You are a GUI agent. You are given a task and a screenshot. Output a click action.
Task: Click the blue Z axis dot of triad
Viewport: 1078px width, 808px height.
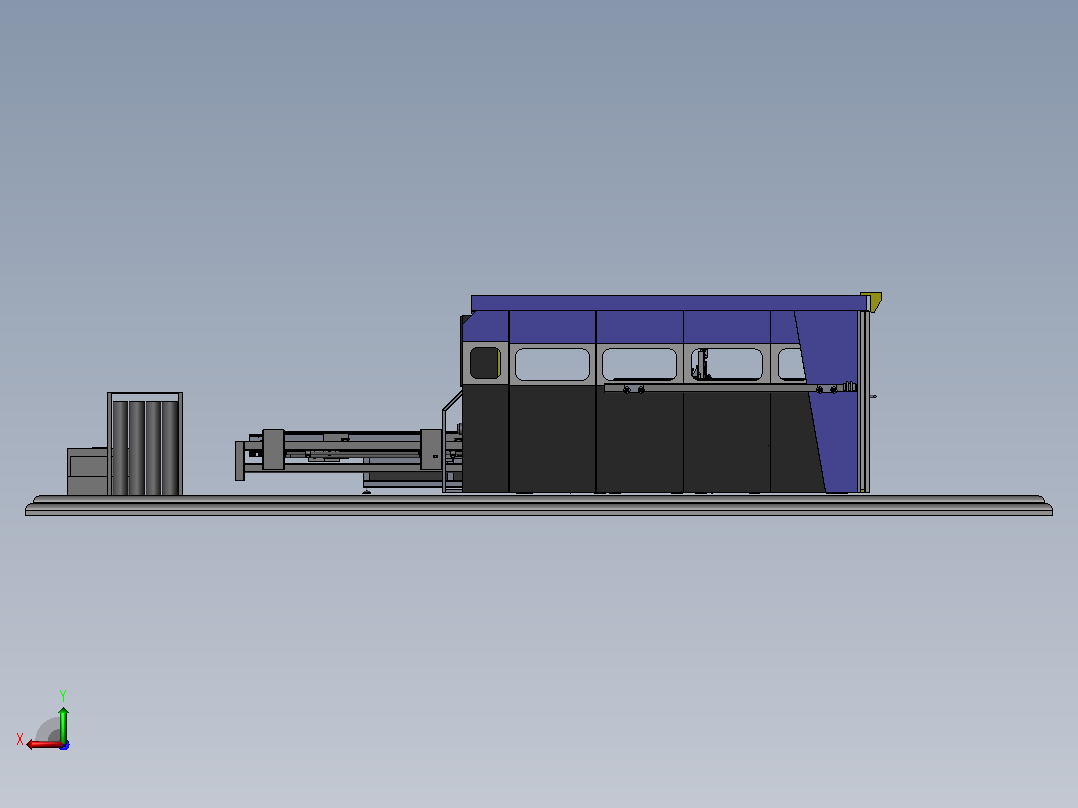pos(65,745)
